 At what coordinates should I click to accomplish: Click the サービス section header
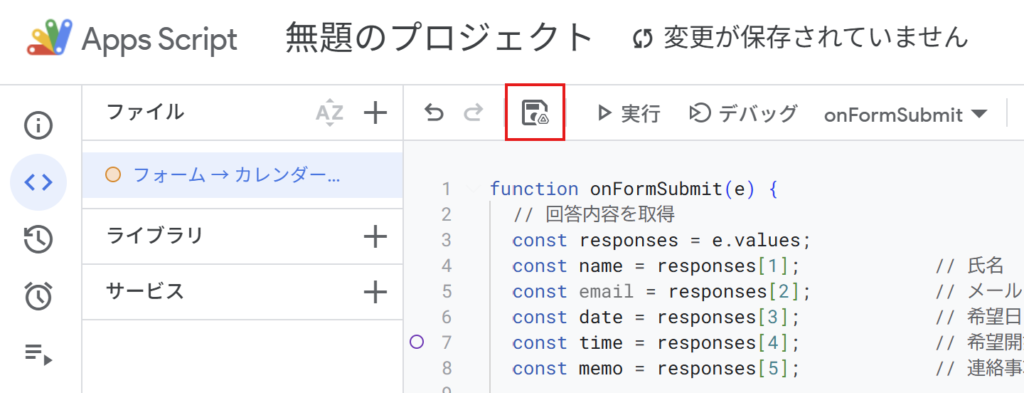tap(145, 291)
